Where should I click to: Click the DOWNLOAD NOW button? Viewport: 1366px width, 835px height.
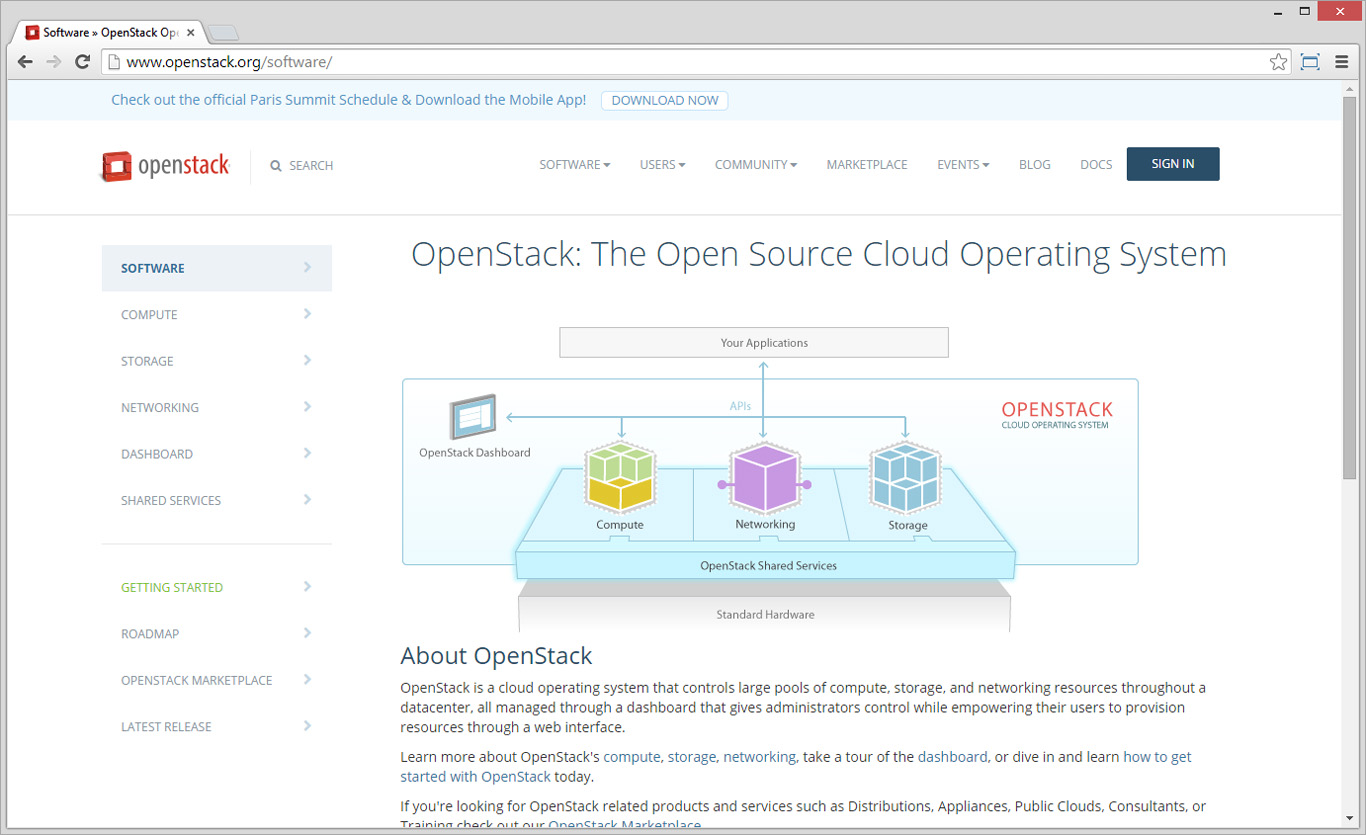665,100
